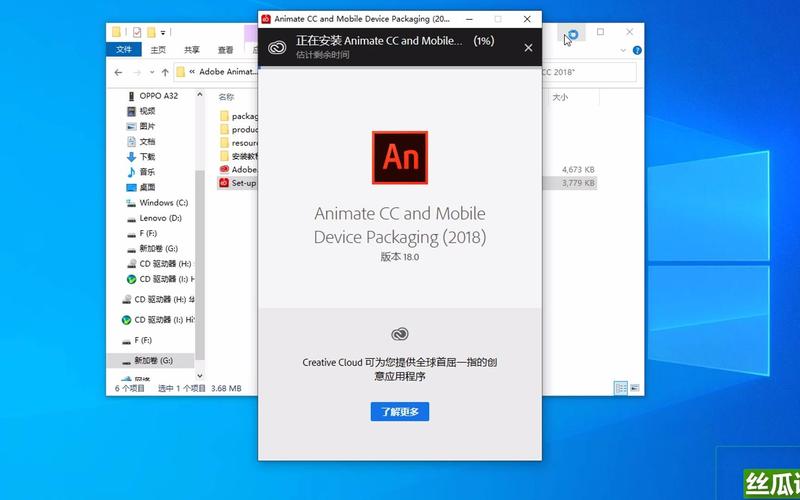Click quick access properties checkmark icon
Screen dimensions: 800x500
(137, 32)
